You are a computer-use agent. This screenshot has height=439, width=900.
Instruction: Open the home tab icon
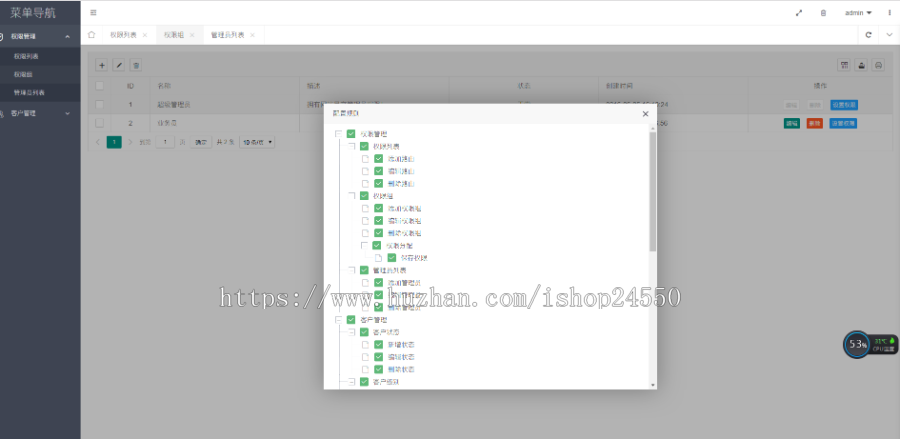point(91,35)
